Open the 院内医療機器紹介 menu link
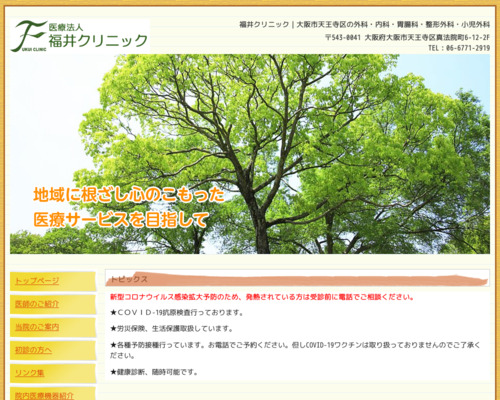This screenshot has height=400, width=500. (44, 396)
